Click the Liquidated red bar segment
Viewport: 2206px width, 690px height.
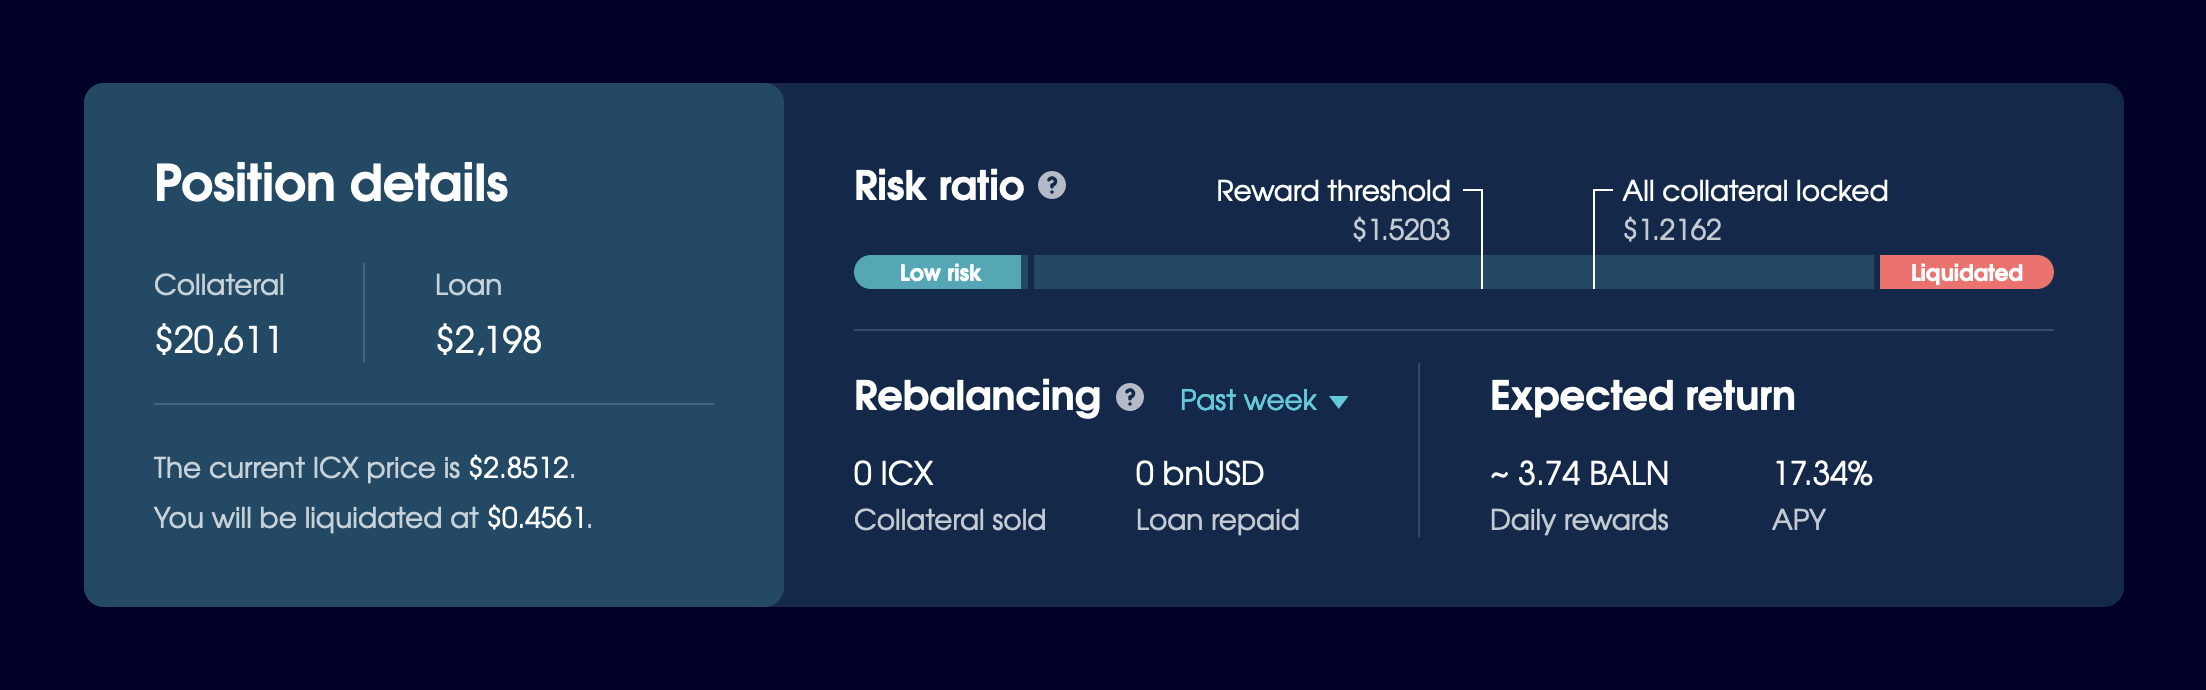tap(1966, 272)
